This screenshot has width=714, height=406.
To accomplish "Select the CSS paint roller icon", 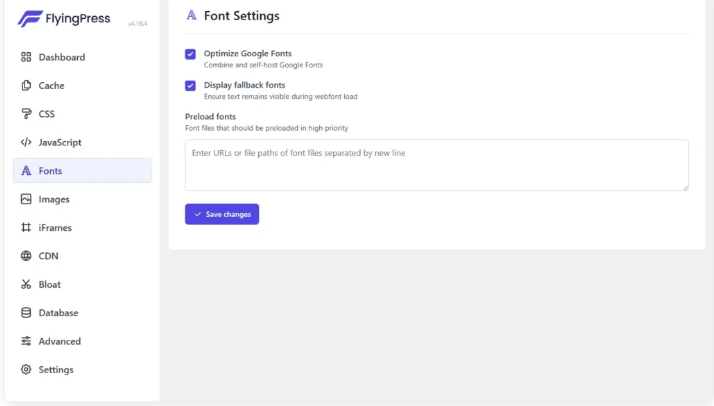I will (26, 114).
